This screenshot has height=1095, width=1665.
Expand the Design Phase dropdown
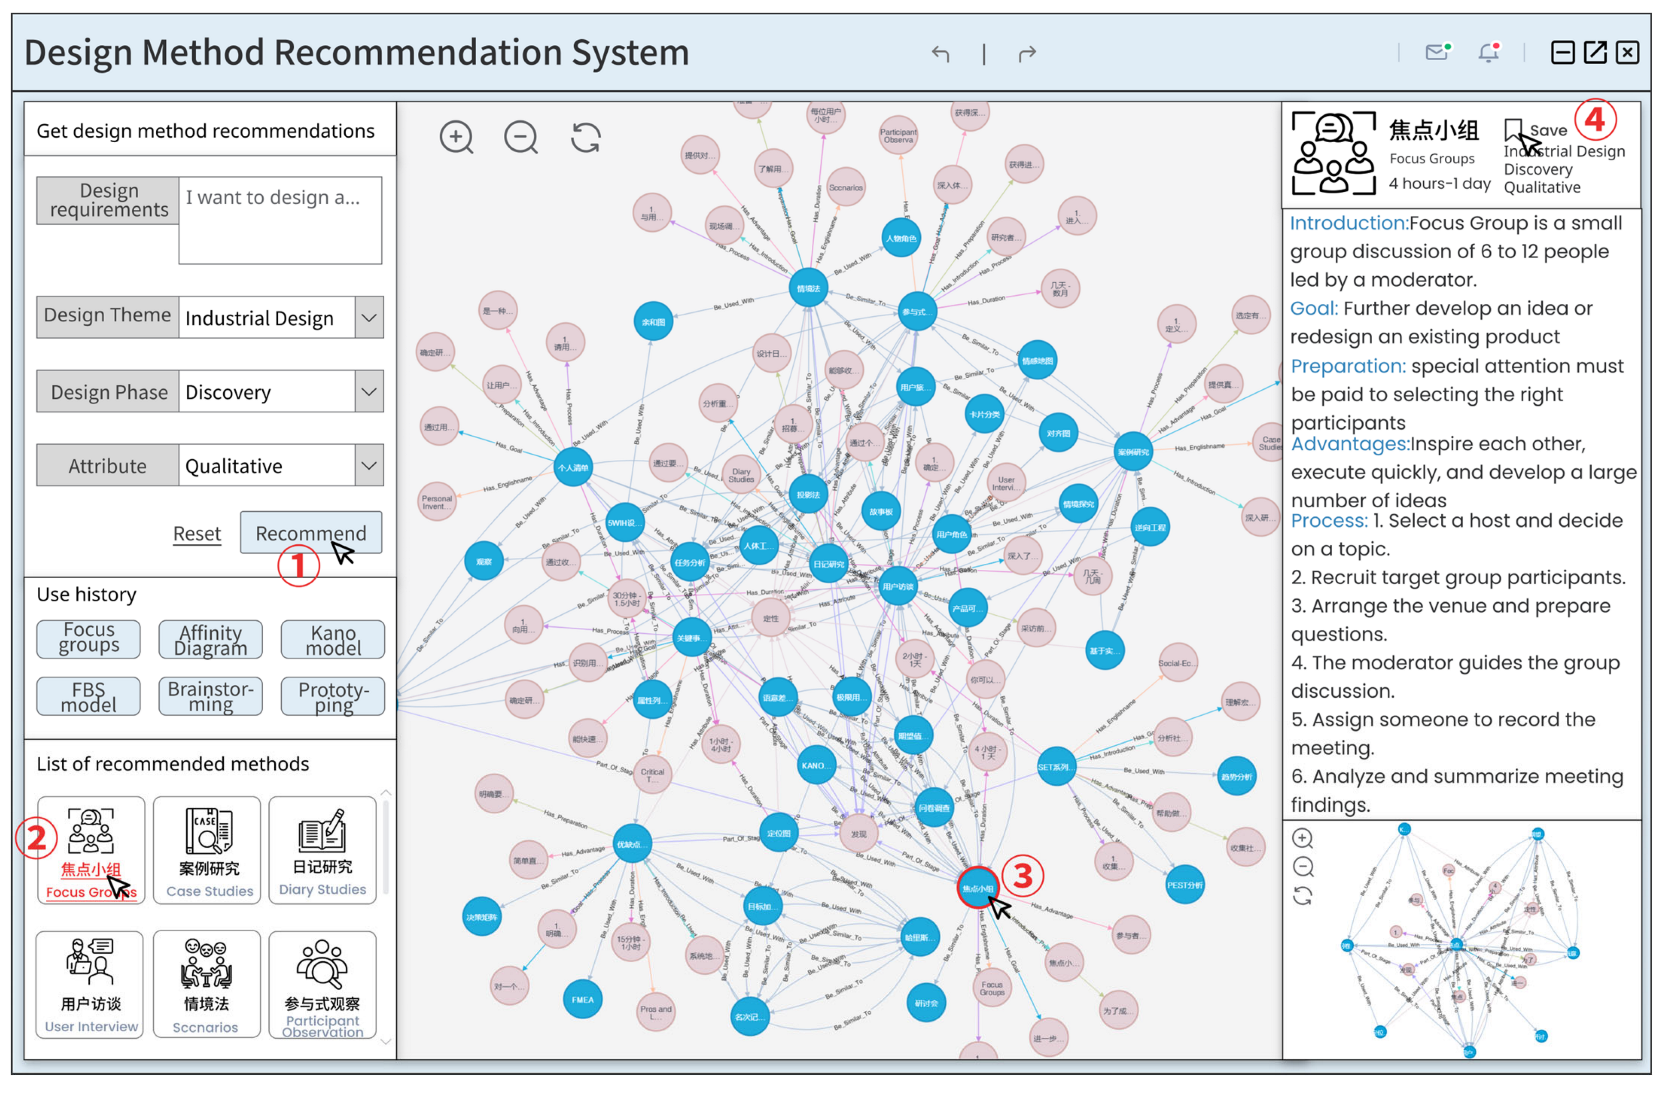click(369, 392)
